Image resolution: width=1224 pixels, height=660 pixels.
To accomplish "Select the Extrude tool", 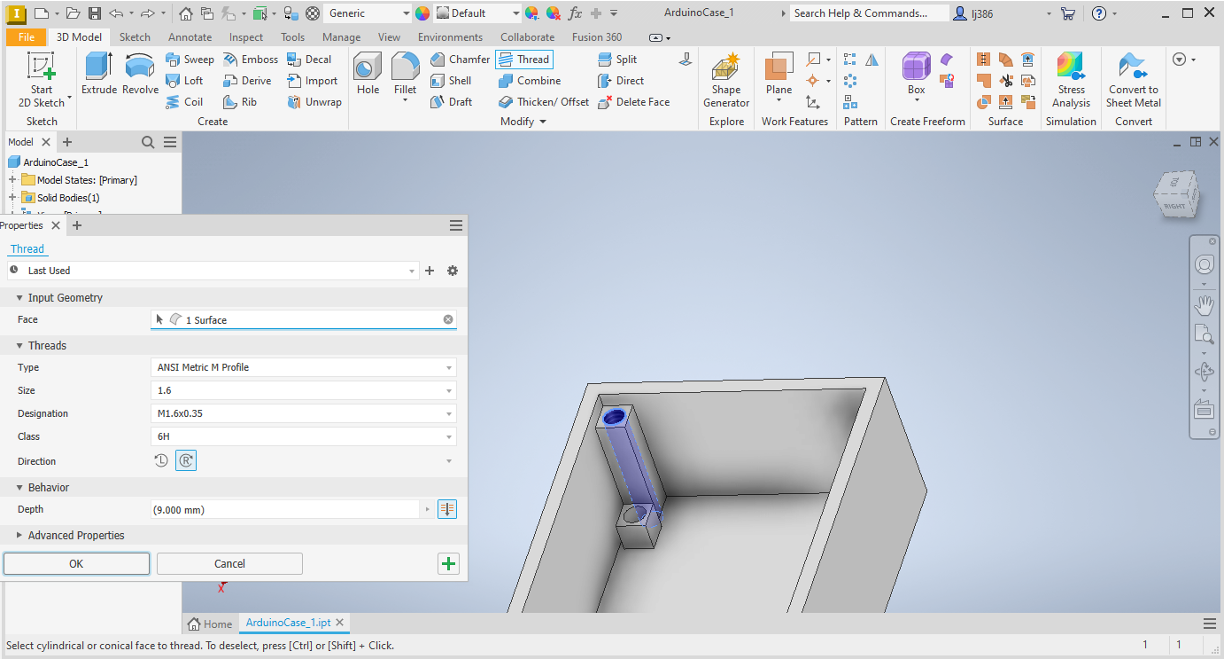I will [x=99, y=74].
